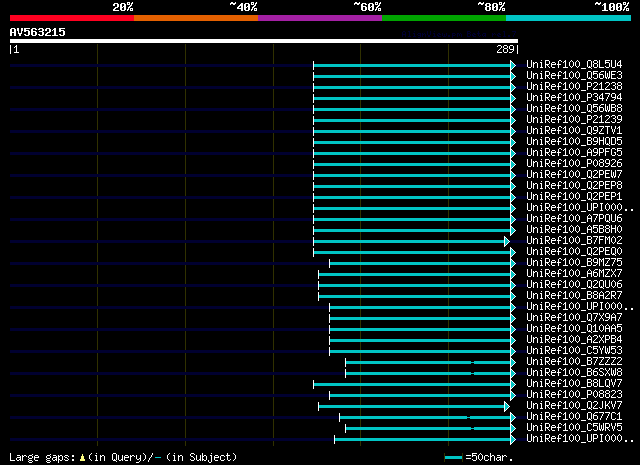The height and width of the screenshot is (465, 640).
Task: Select the UniRef100_P08823 label
Action: (574, 395)
